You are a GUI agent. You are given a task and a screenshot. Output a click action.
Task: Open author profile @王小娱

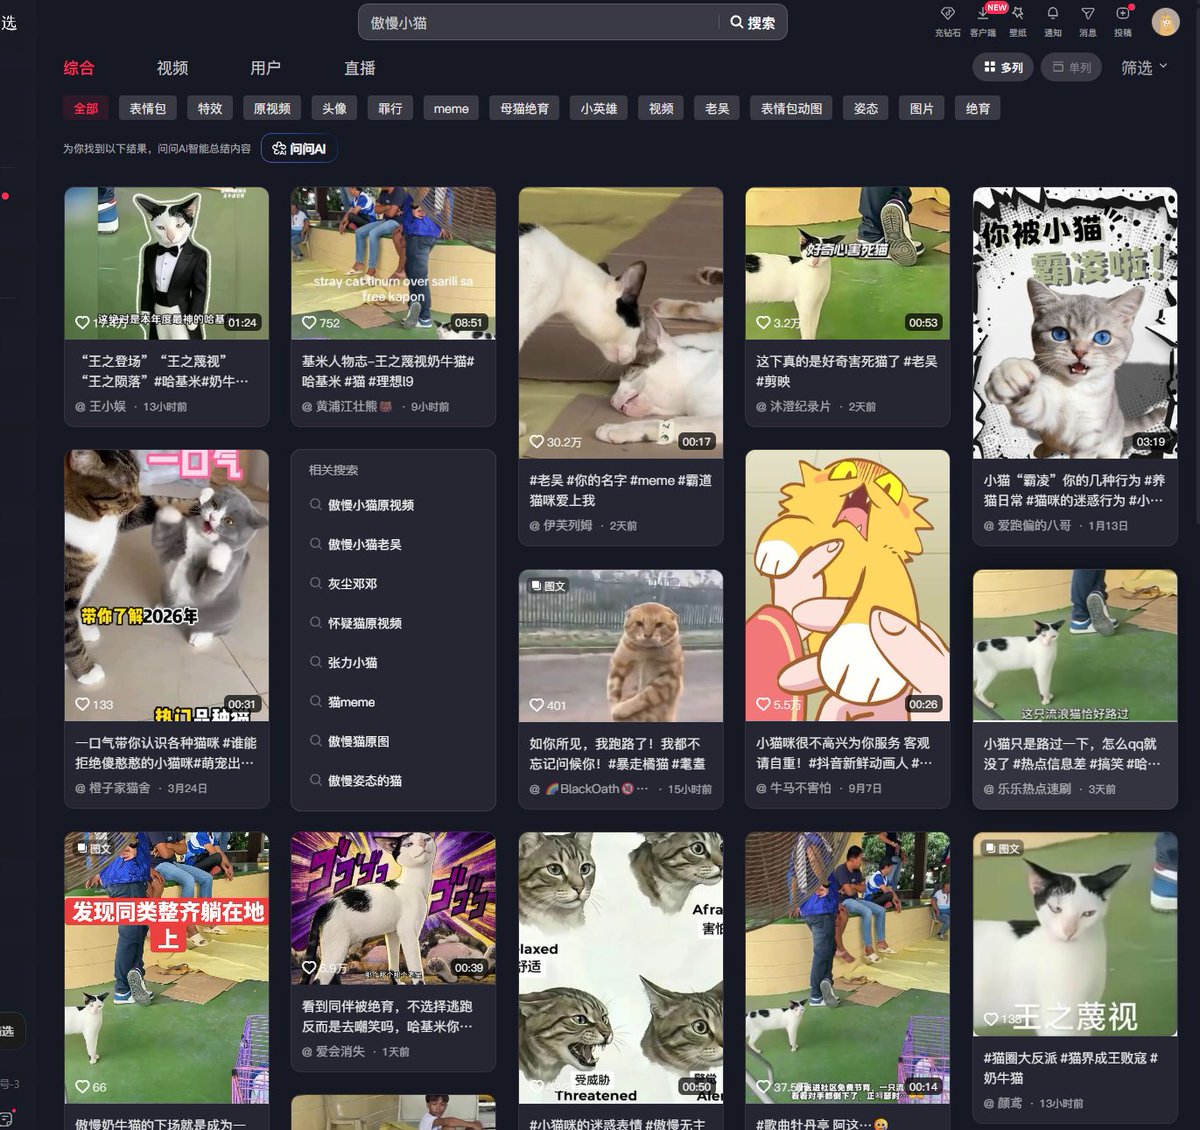[101, 407]
